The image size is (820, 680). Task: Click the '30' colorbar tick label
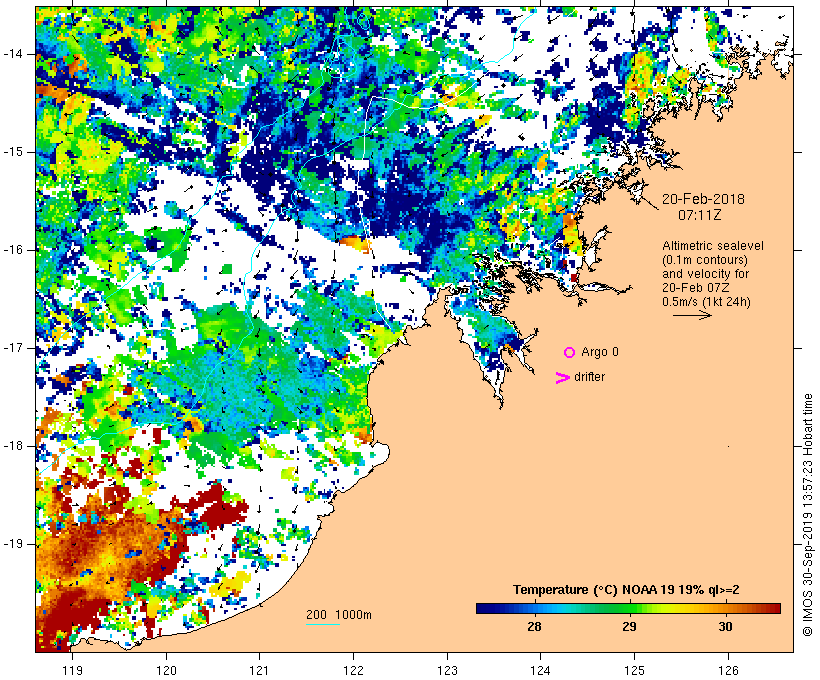pyautogui.click(x=725, y=627)
